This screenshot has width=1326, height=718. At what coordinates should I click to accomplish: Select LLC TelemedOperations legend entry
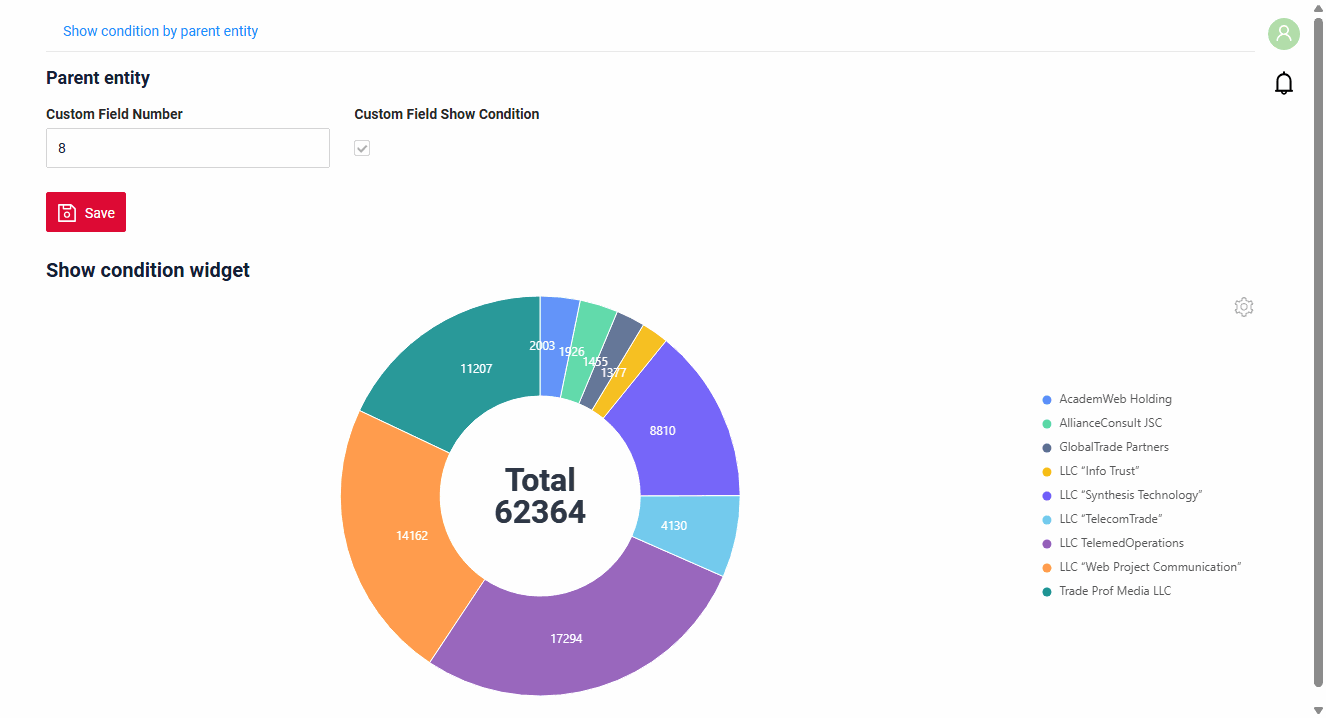click(x=1113, y=543)
